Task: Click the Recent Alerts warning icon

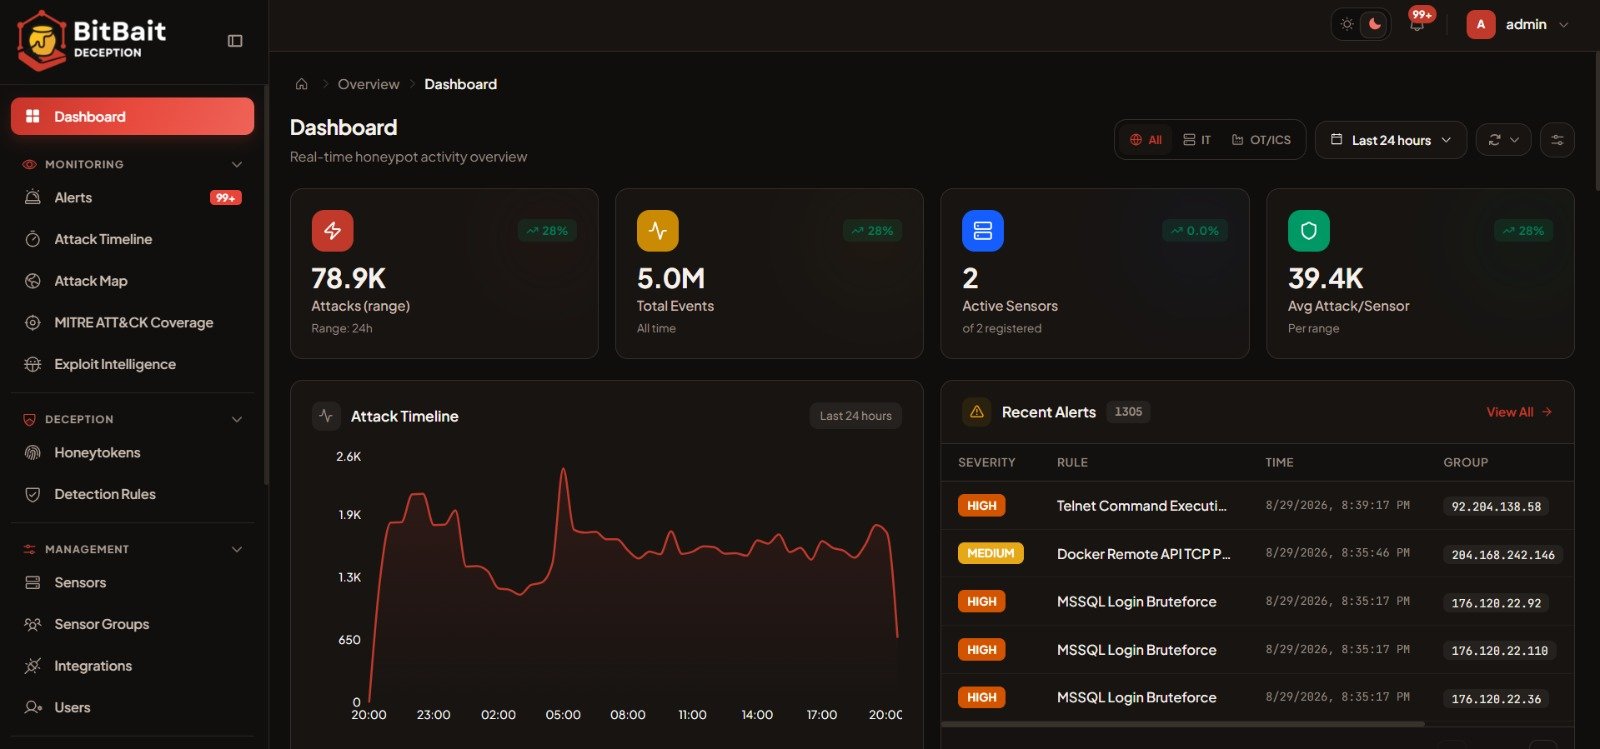Action: [977, 412]
